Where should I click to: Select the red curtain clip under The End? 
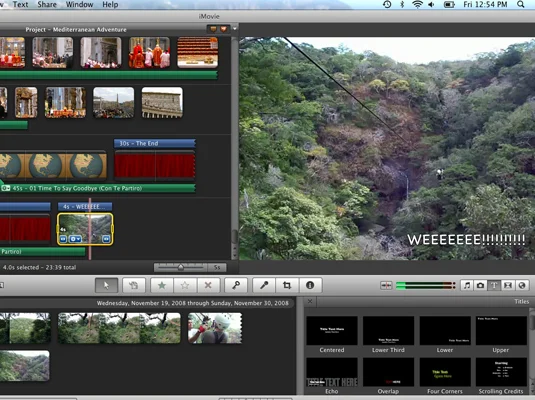tap(155, 166)
